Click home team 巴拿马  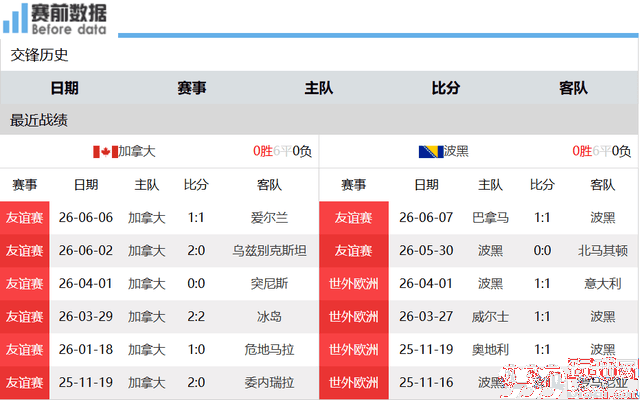point(490,218)
